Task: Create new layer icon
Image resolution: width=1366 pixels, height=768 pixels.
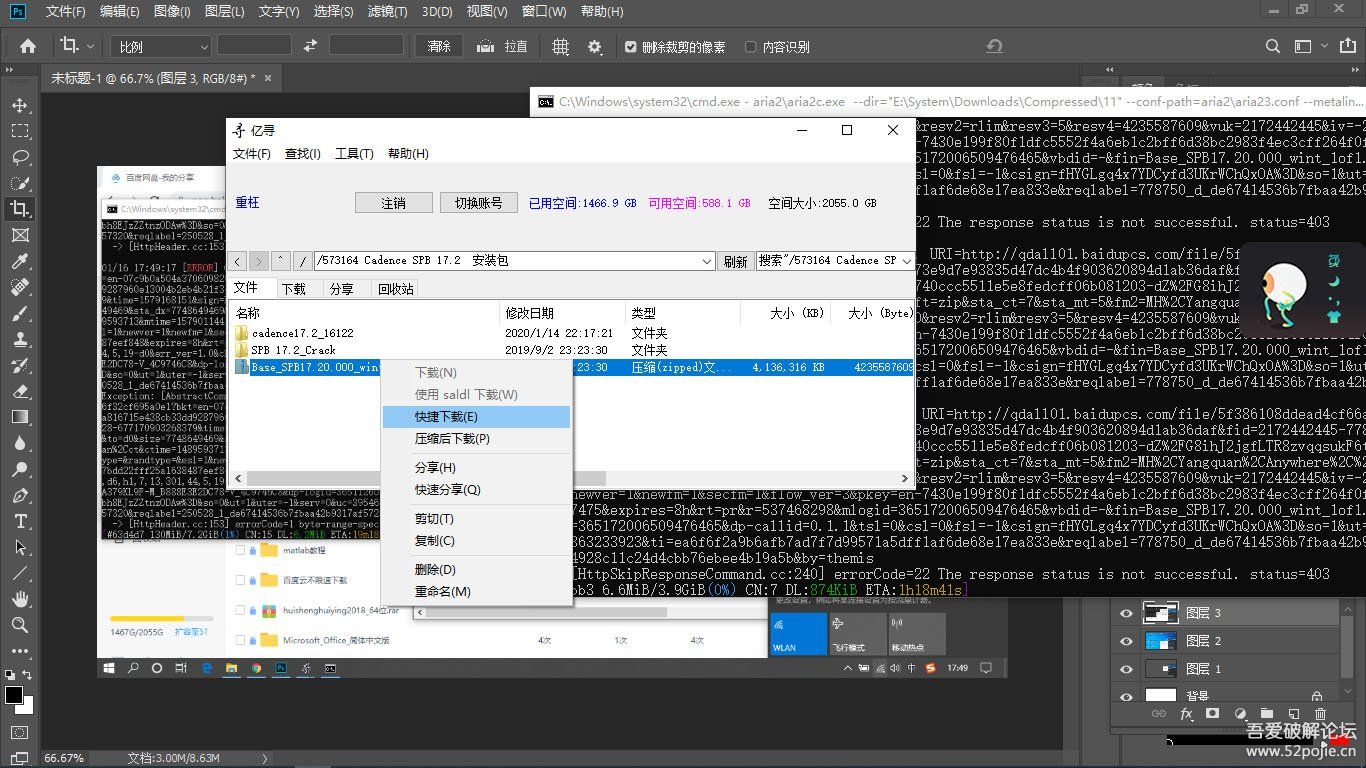Action: tap(1293, 714)
